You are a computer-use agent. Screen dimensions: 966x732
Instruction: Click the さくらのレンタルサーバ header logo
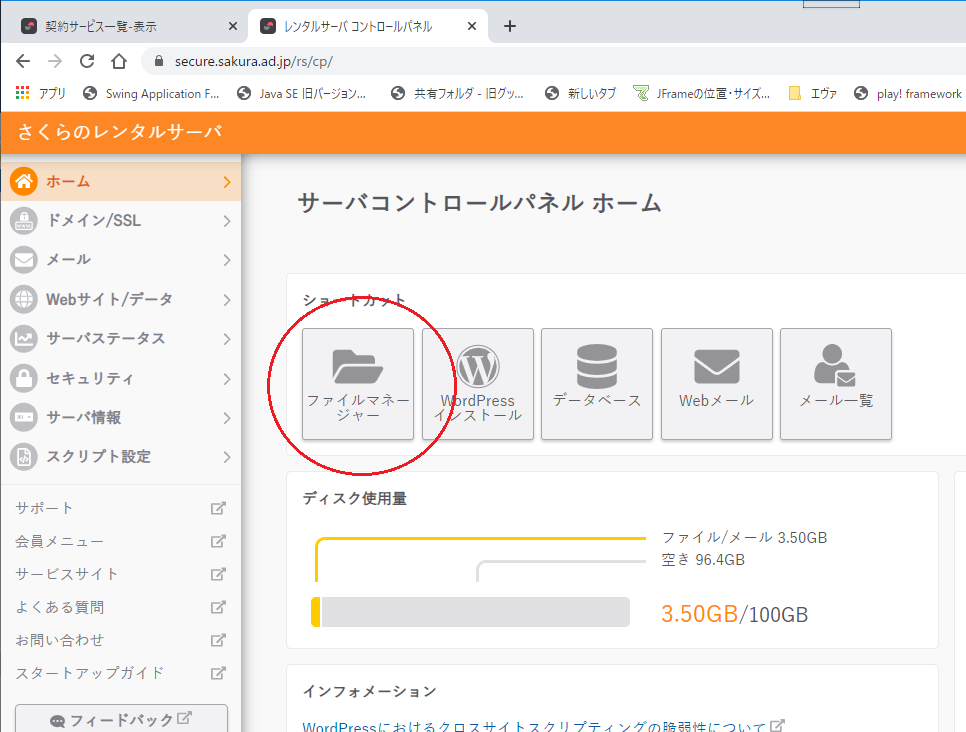tap(119, 131)
